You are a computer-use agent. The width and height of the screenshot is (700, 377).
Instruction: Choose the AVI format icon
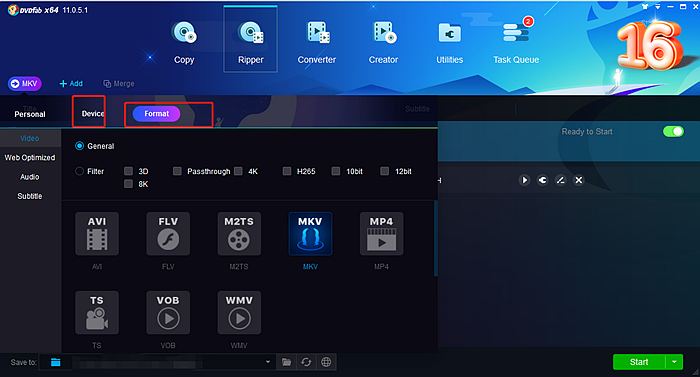[97, 234]
